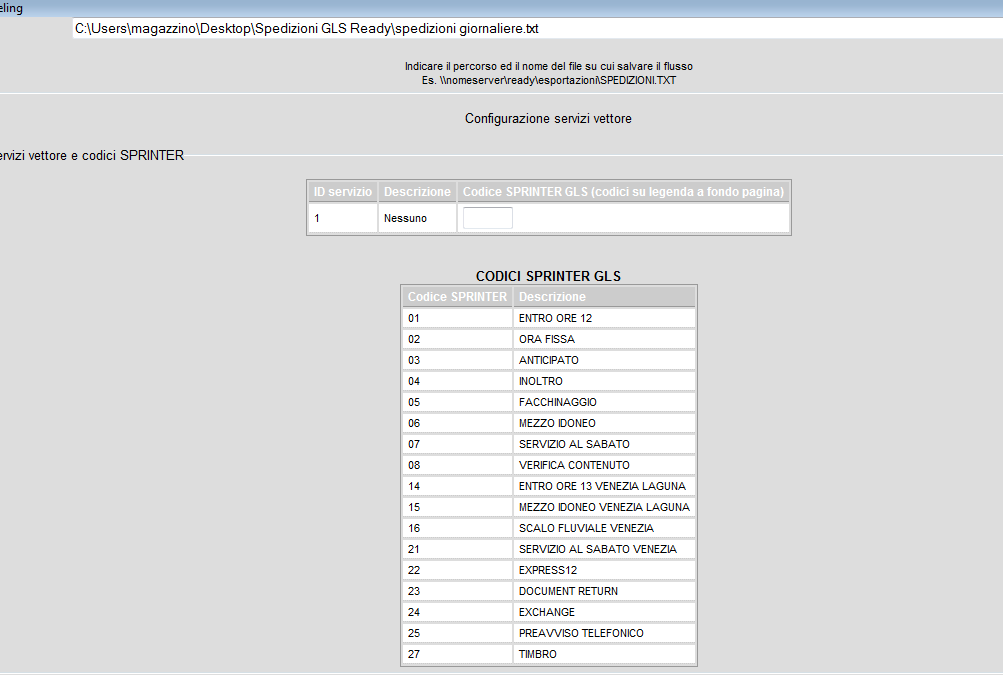
Task: Click the export file path input field
Action: [537, 29]
